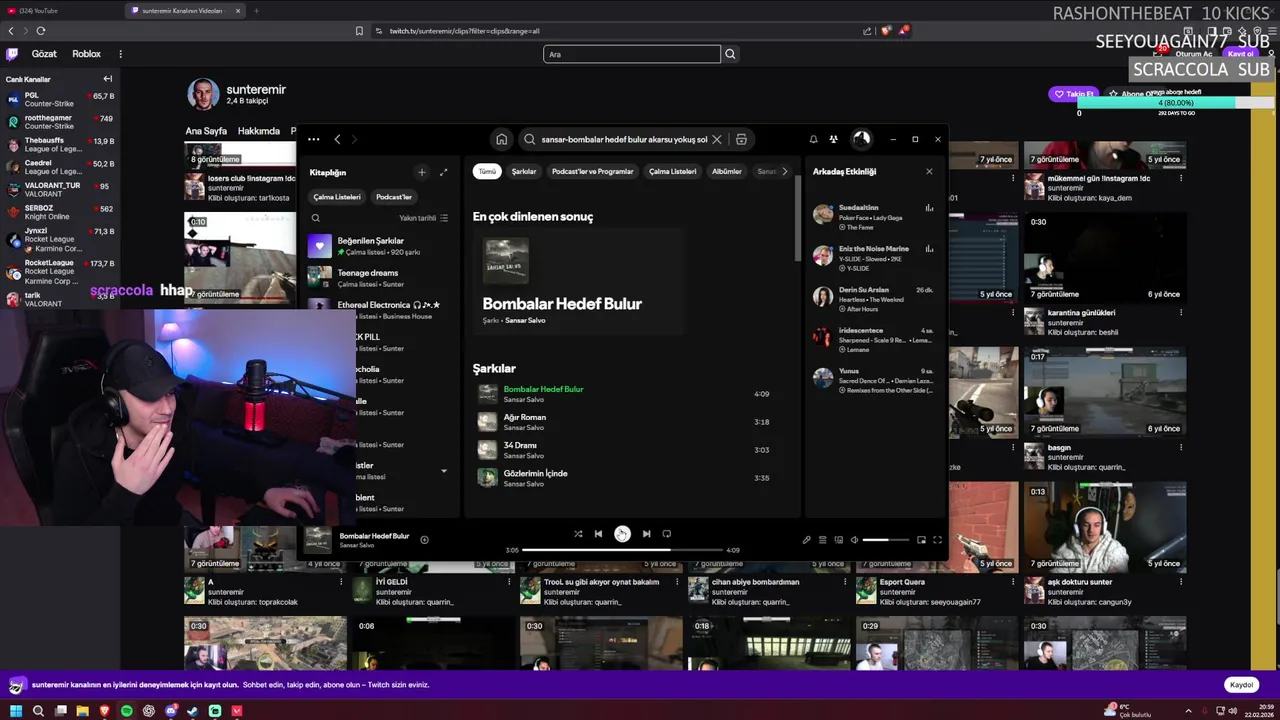Viewport: 1280px width, 720px height.
Task: Open Ethereal Electronica playlist
Action: tap(378, 310)
